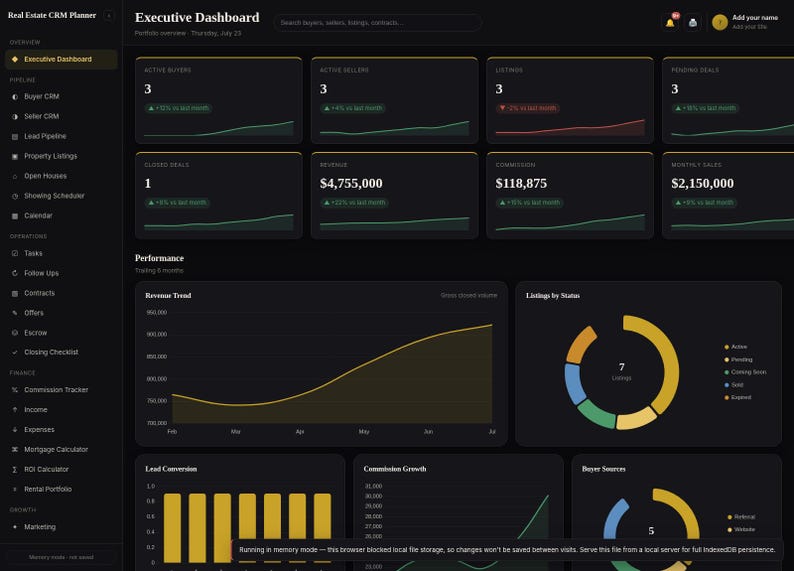Click the Performance section heading
This screenshot has height=571, width=794.
(160, 258)
